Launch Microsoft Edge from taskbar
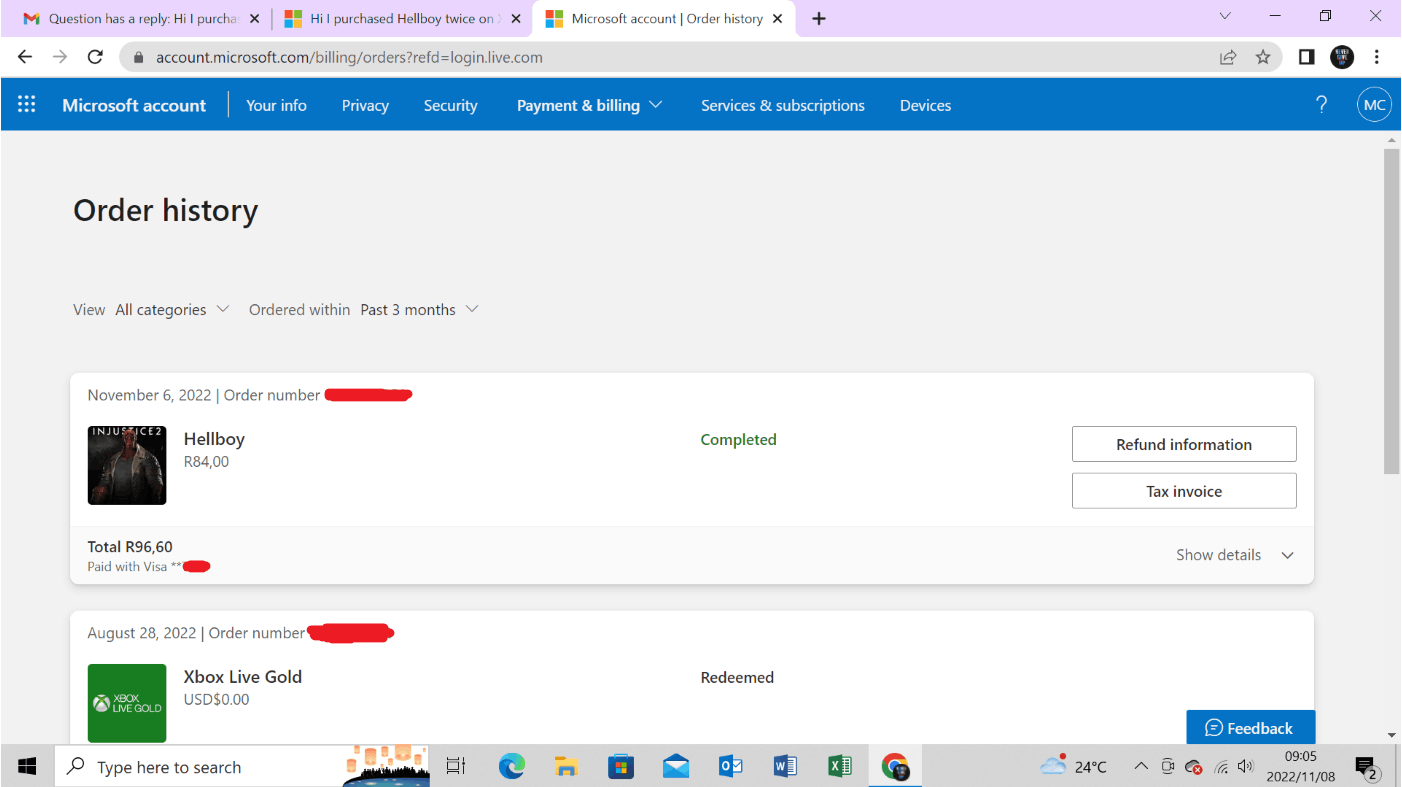Viewport: 1402px width, 787px height. [x=512, y=766]
